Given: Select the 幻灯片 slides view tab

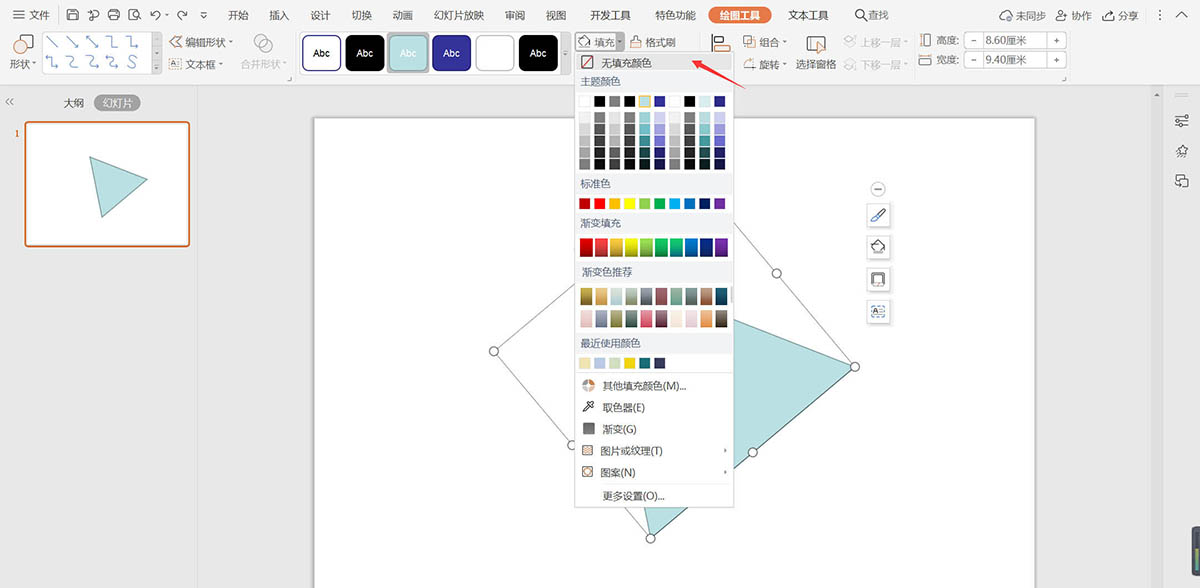Looking at the screenshot, I should tap(118, 103).
